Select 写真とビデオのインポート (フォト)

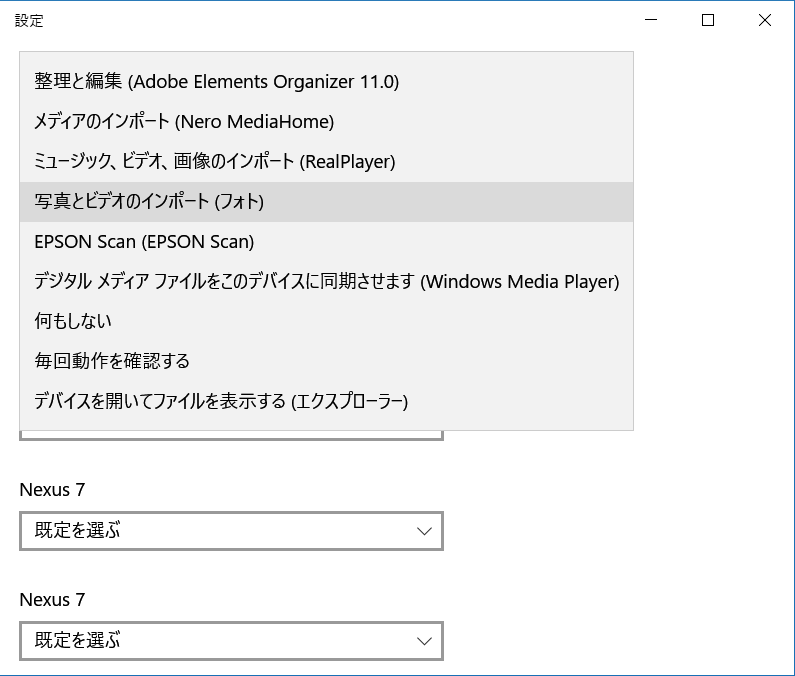[x=327, y=202]
